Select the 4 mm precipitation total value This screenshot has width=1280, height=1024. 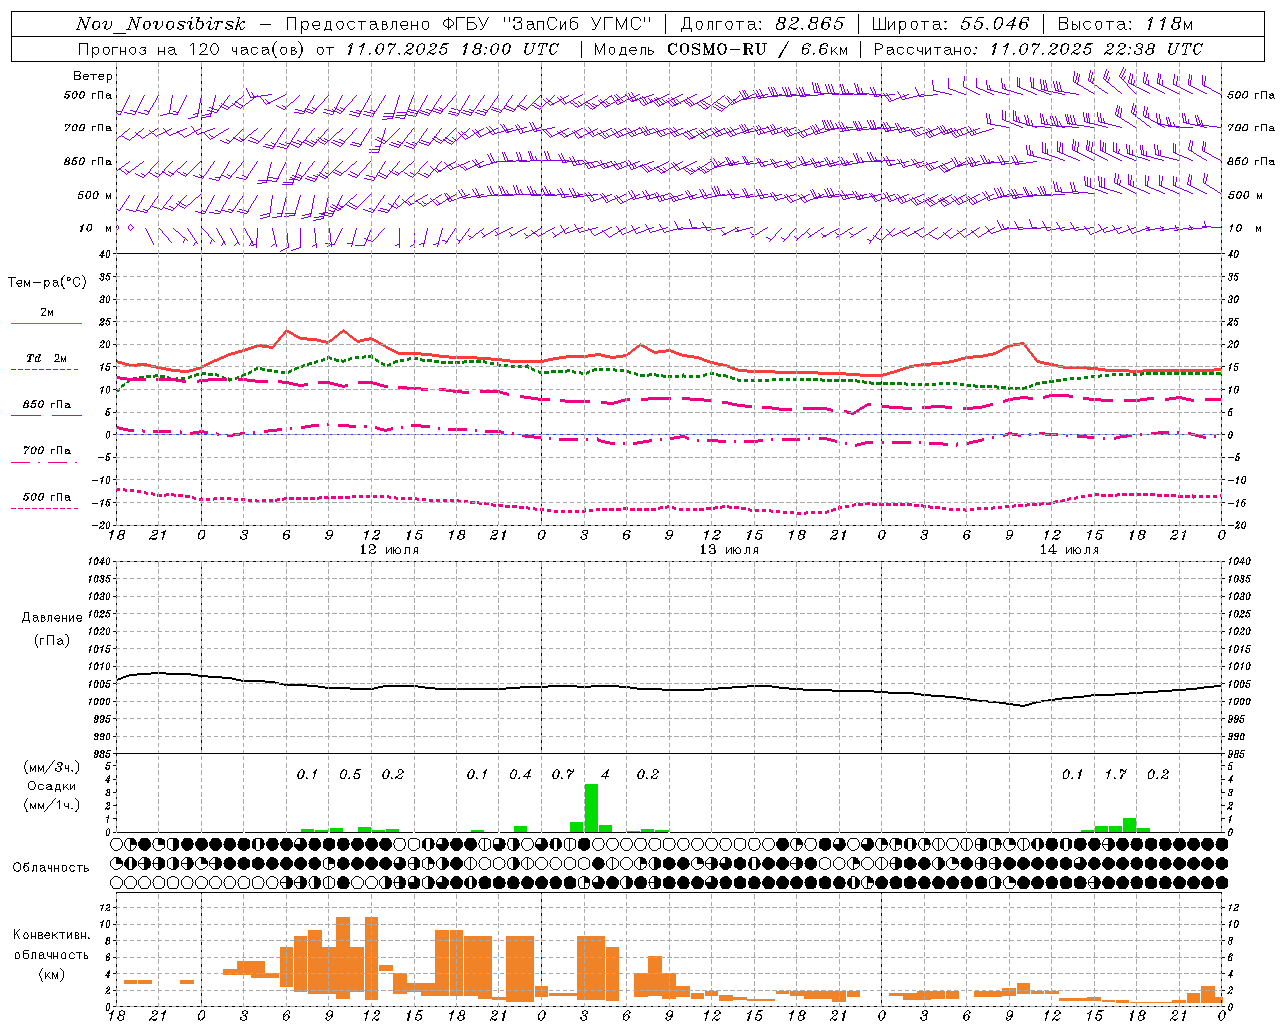[605, 775]
